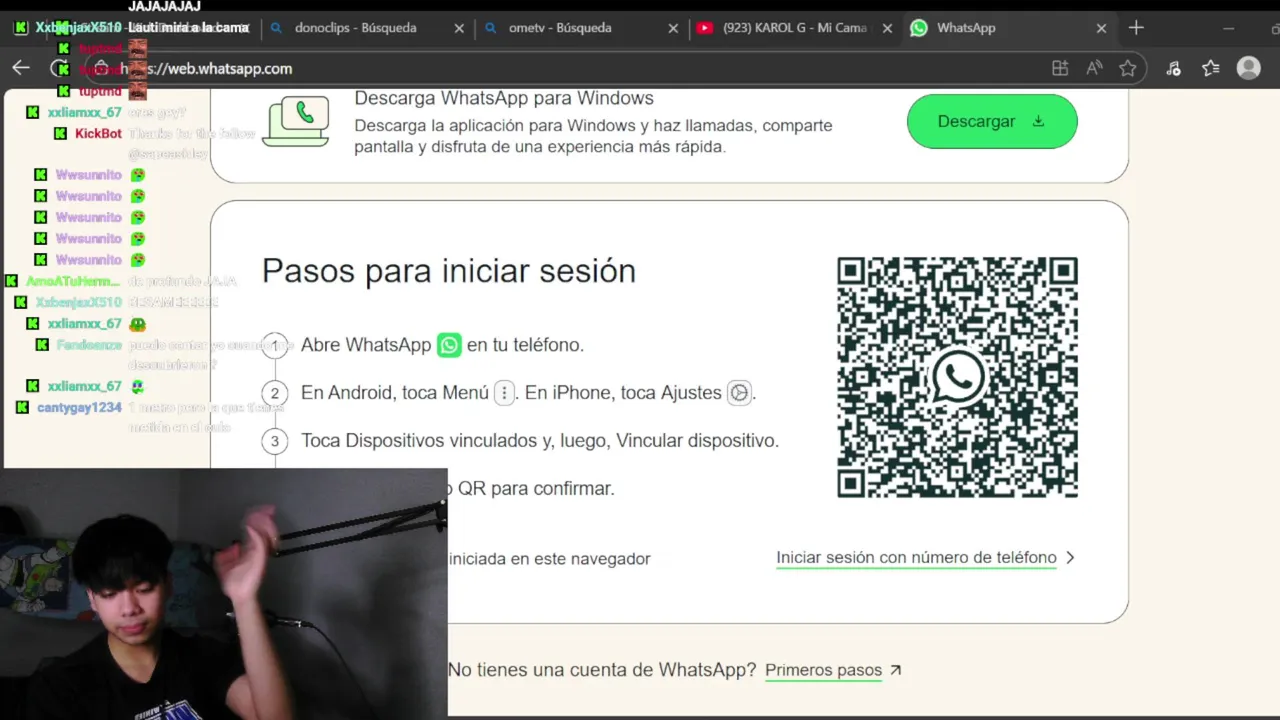Open the read aloud icon in address bar
This screenshot has height=720, width=1280.
[1094, 68]
